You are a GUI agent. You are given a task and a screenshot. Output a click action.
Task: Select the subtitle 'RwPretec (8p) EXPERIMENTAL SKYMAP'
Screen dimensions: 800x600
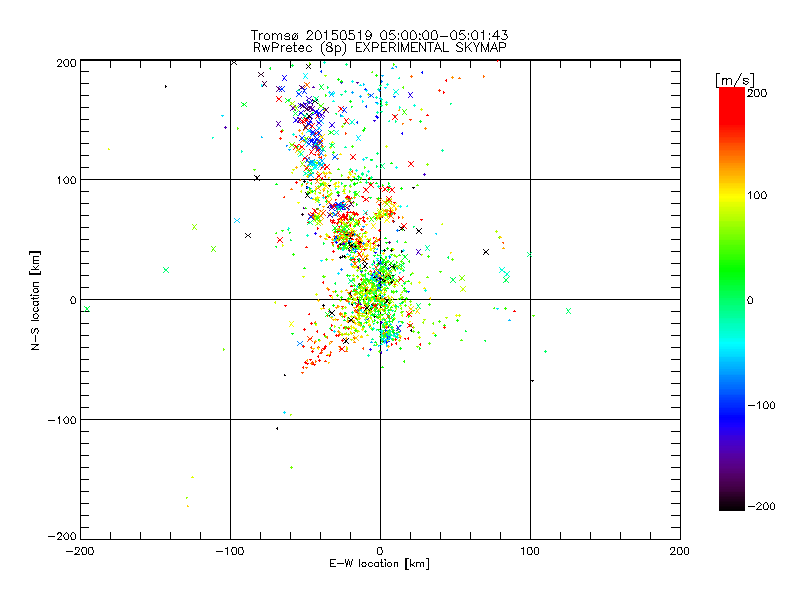point(379,47)
